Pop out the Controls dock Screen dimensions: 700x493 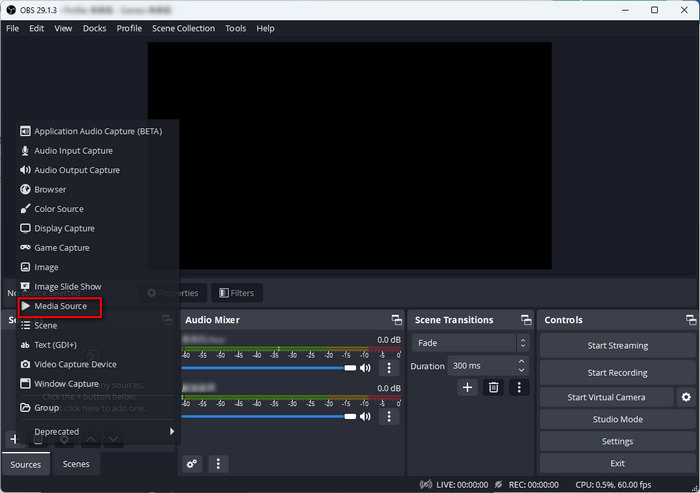(691, 320)
